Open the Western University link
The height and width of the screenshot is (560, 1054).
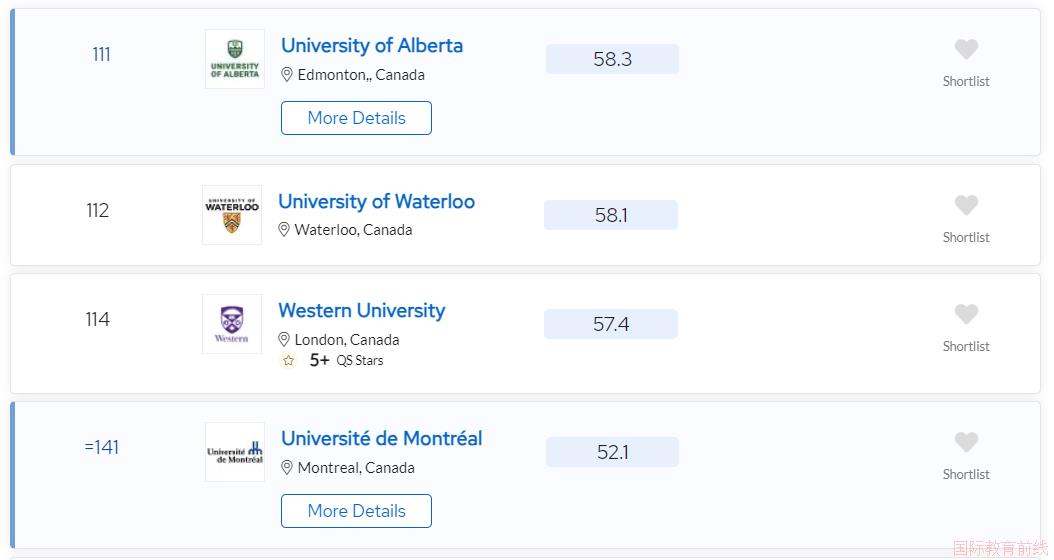coord(362,311)
